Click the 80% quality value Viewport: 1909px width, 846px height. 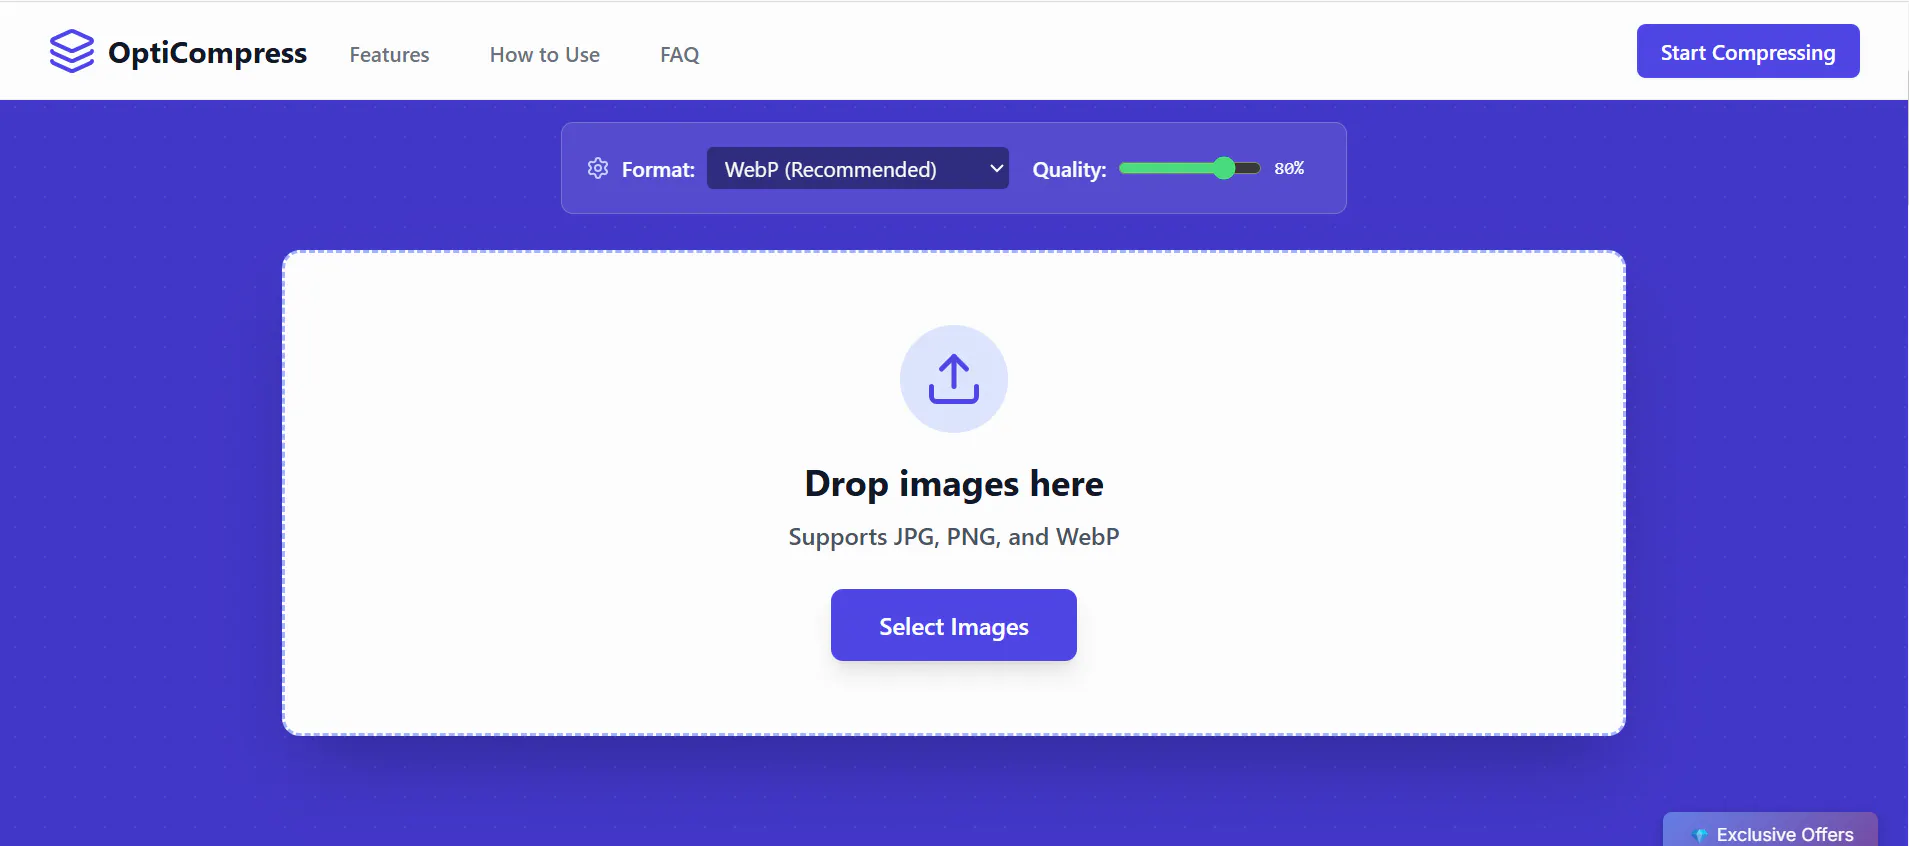(x=1289, y=168)
